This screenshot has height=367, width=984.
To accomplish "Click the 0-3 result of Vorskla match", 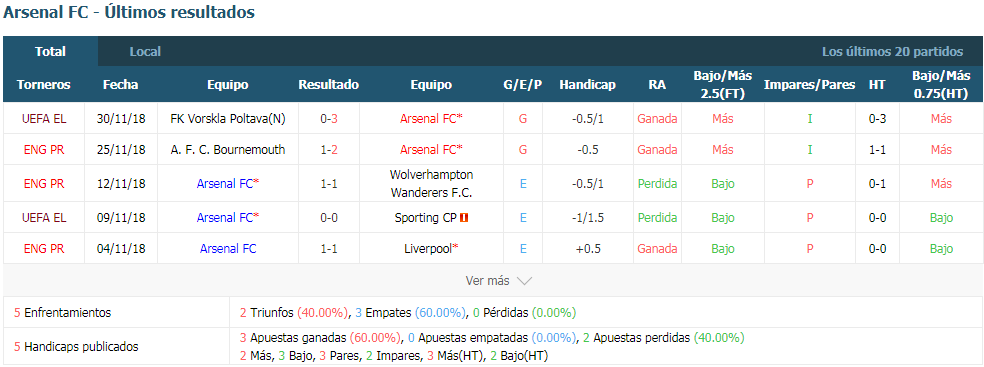I will click(x=329, y=118).
